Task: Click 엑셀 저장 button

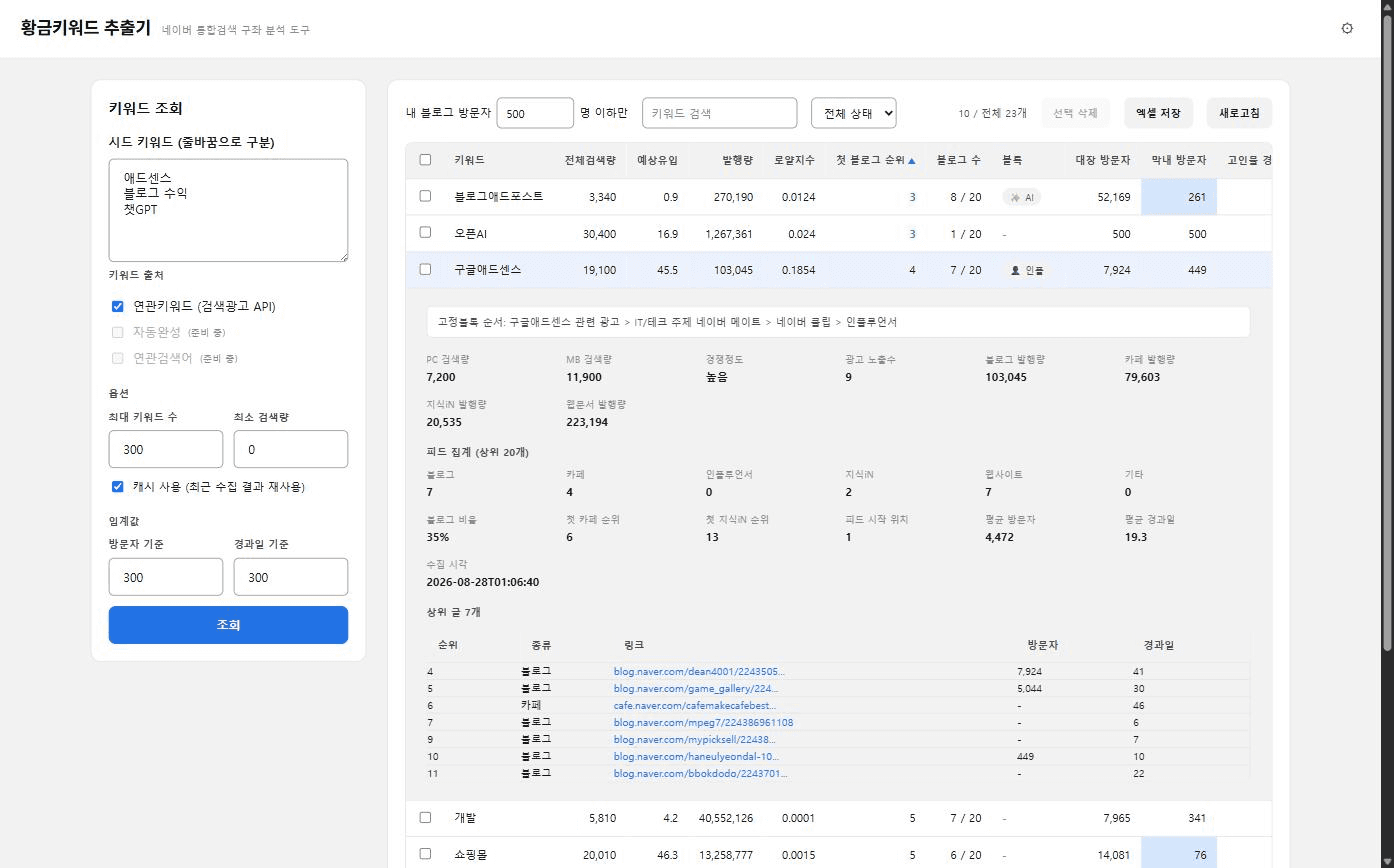Action: click(x=1158, y=113)
